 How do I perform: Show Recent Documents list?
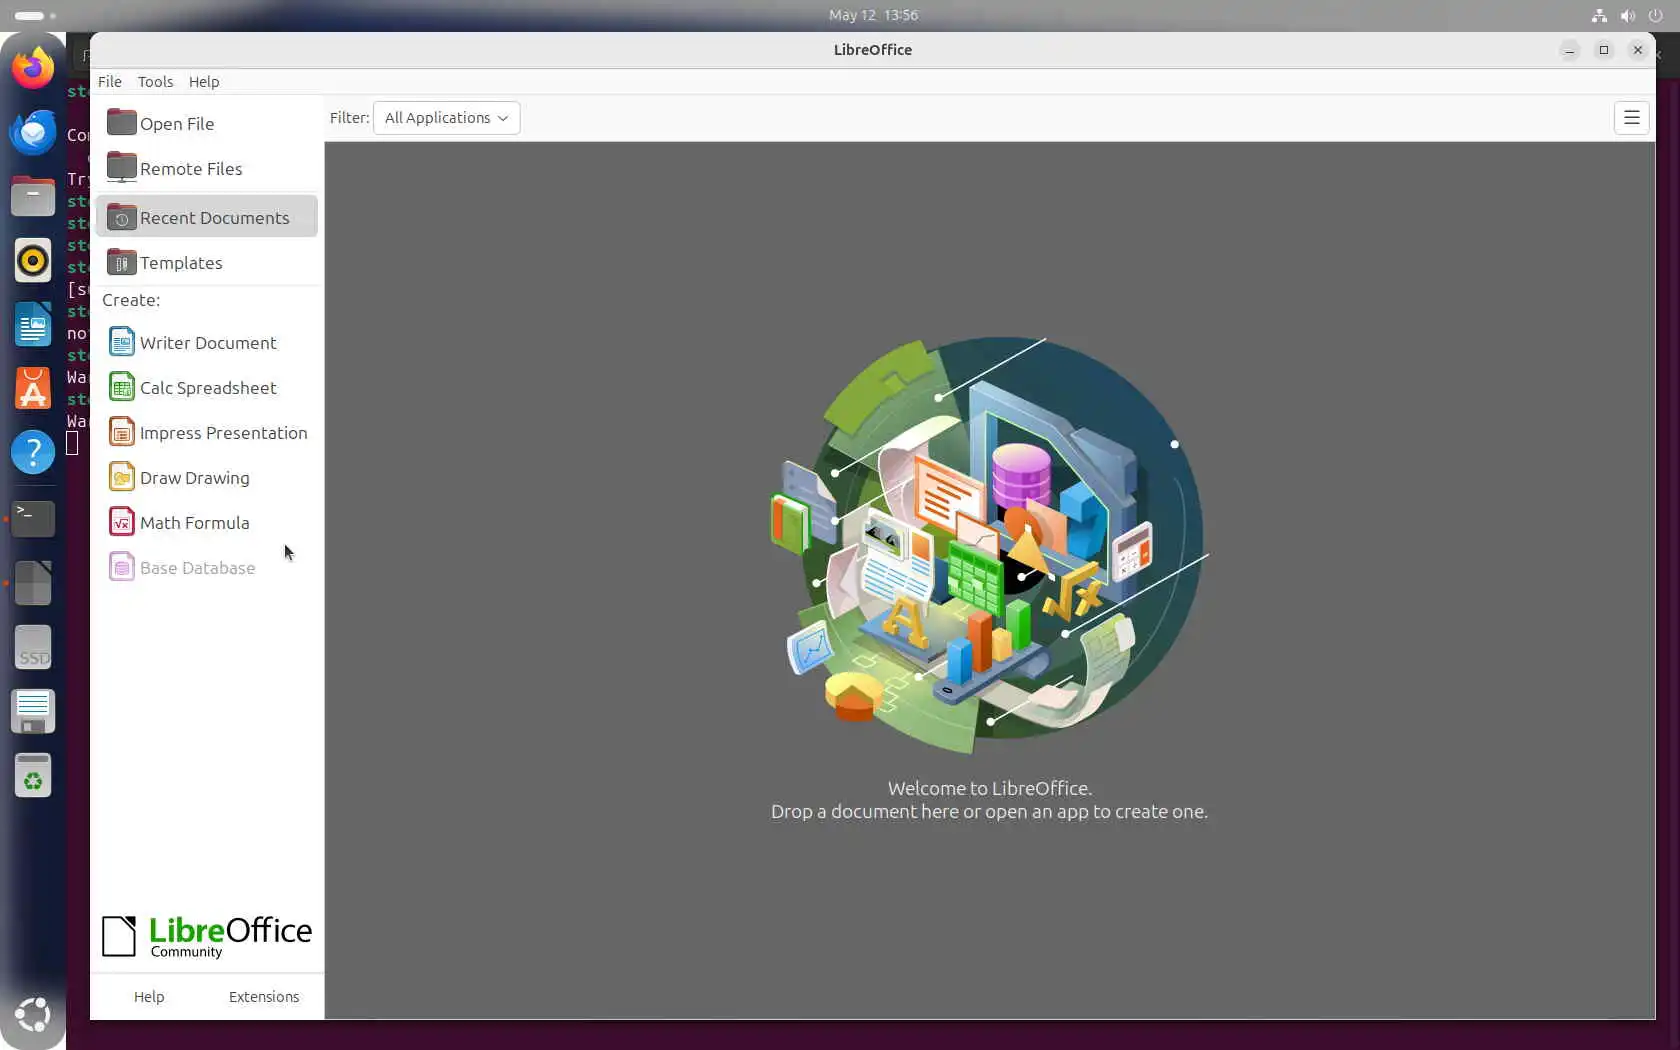(207, 217)
